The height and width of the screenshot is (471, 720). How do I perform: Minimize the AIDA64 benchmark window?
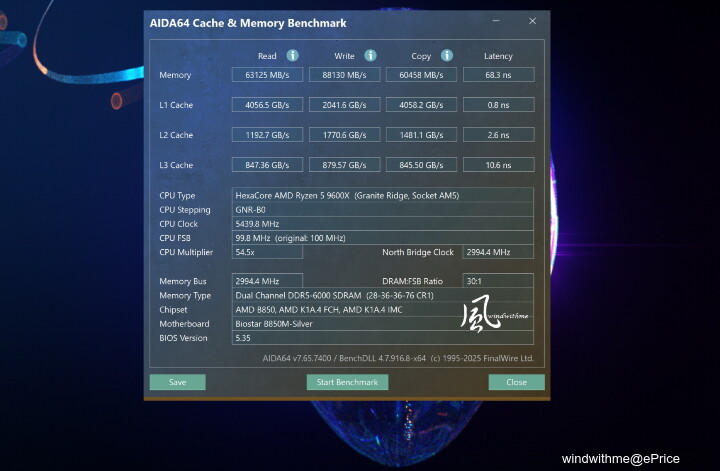[496, 21]
